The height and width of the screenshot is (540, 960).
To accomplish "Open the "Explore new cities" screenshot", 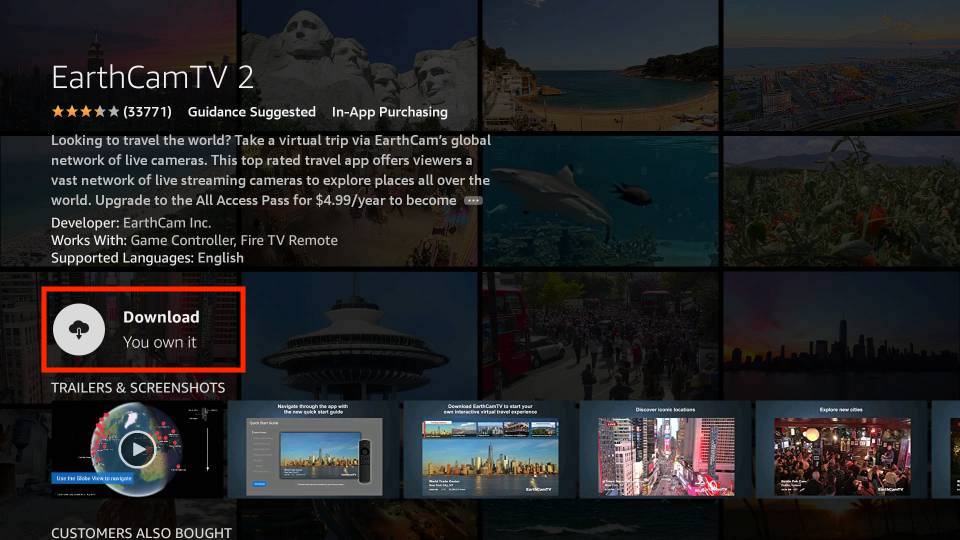I will pos(842,449).
